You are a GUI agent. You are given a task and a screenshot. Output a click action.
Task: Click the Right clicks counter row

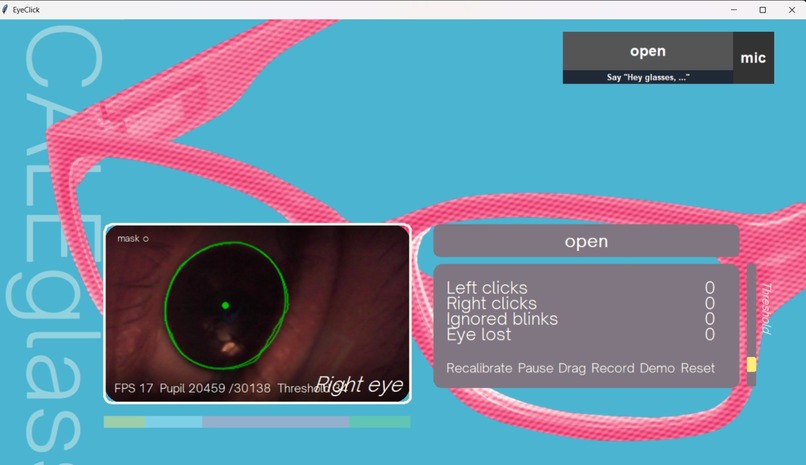[x=580, y=303]
